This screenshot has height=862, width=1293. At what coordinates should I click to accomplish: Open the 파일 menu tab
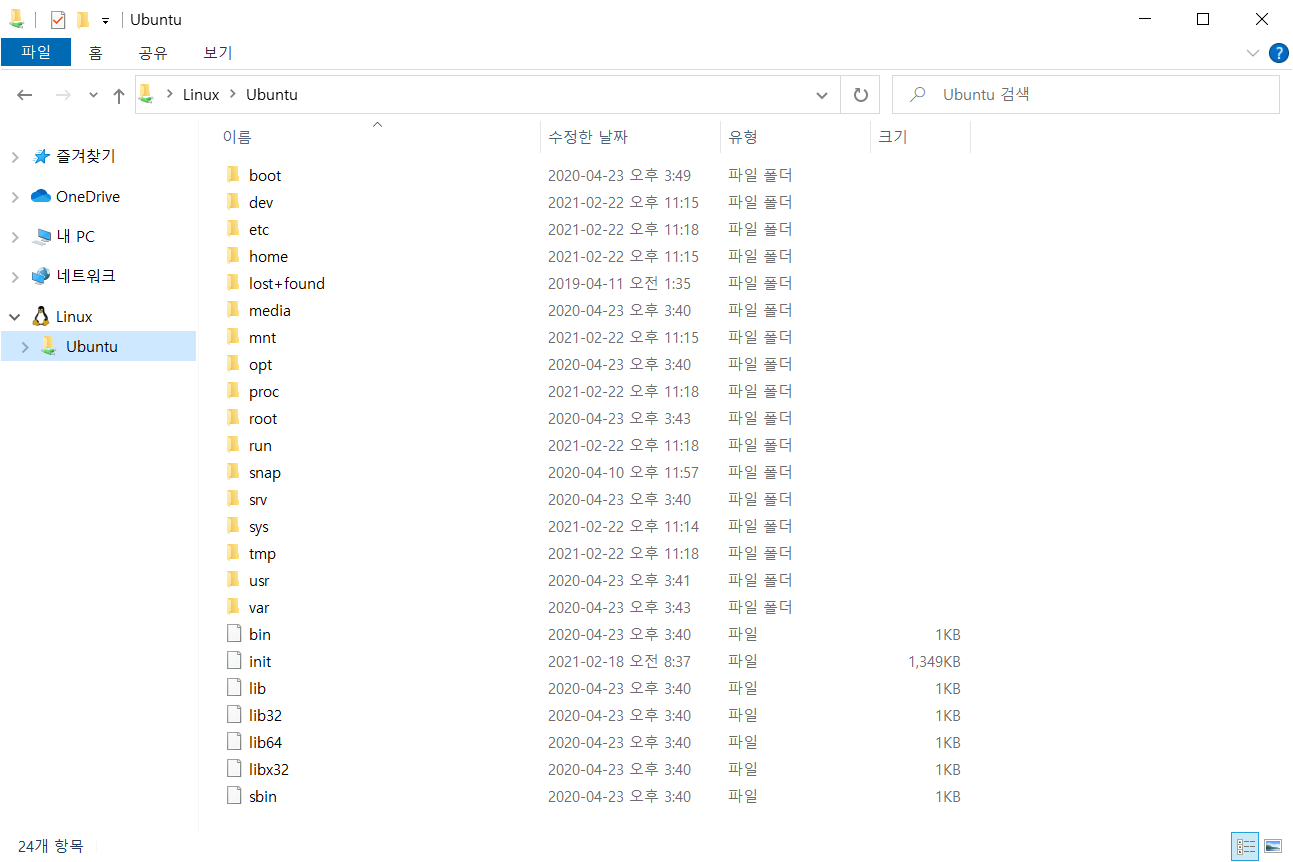click(x=36, y=52)
